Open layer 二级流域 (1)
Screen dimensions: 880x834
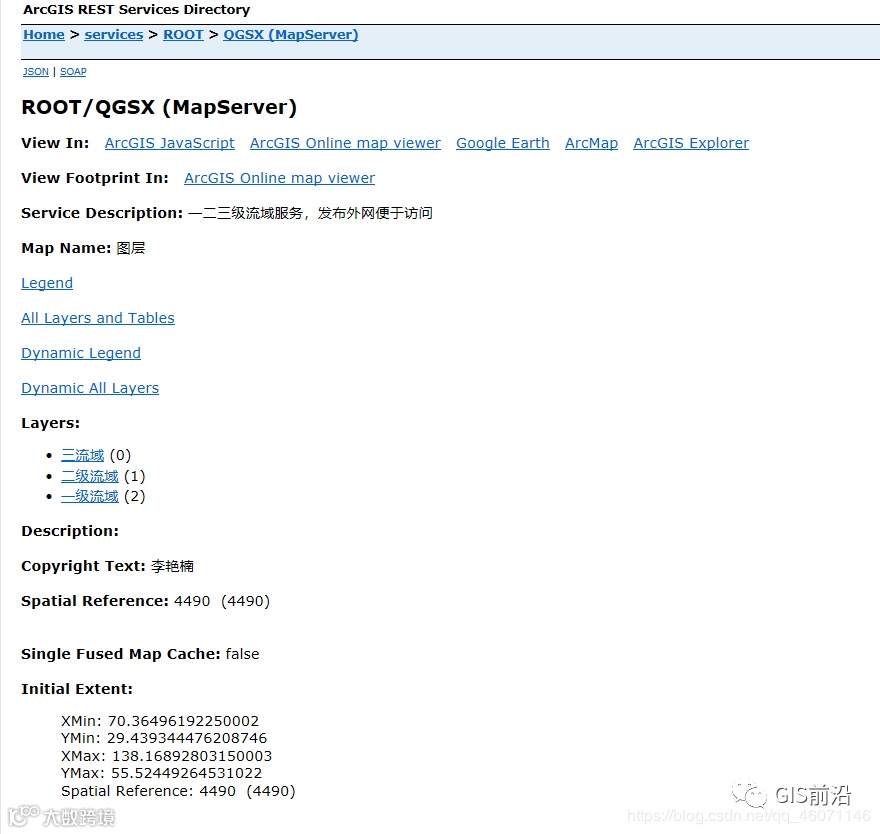point(90,476)
